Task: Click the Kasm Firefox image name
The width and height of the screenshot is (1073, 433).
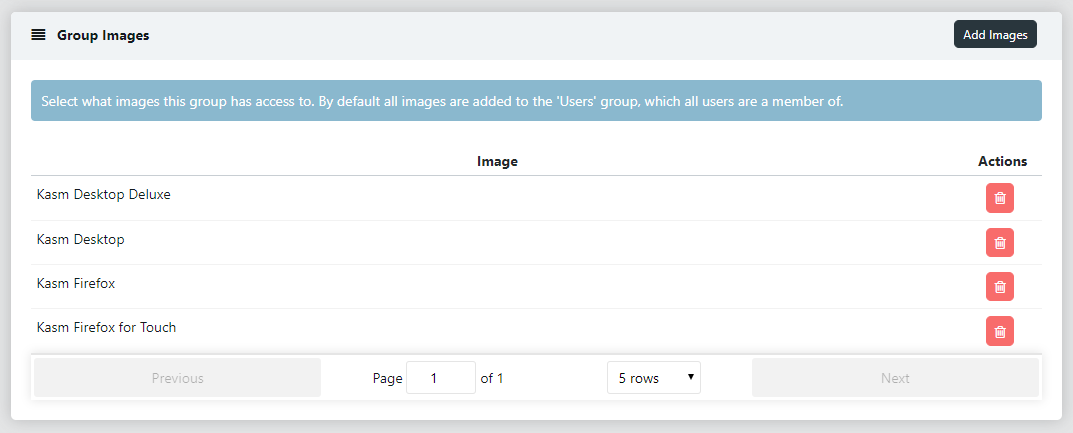Action: click(76, 284)
